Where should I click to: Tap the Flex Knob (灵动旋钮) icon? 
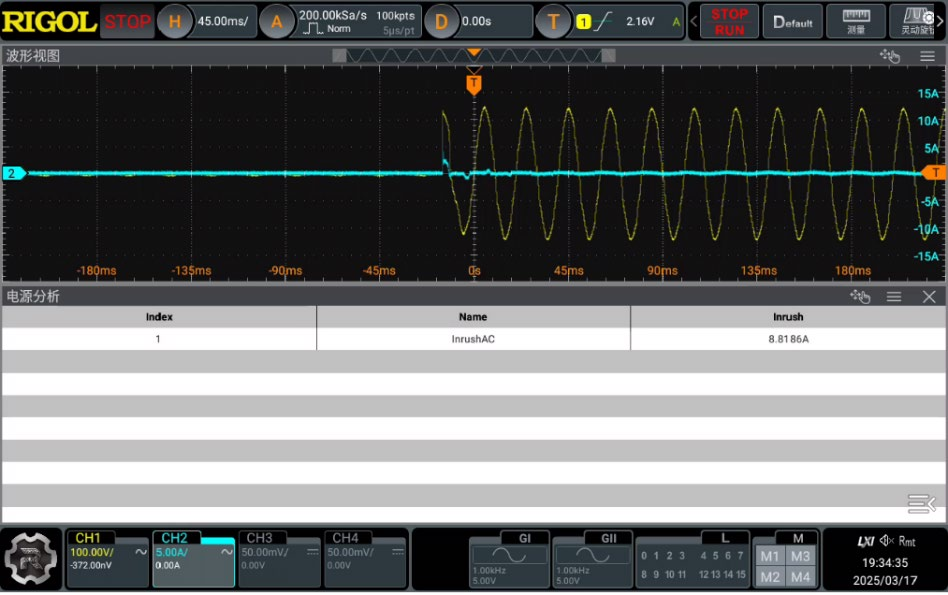pyautogui.click(x=918, y=22)
